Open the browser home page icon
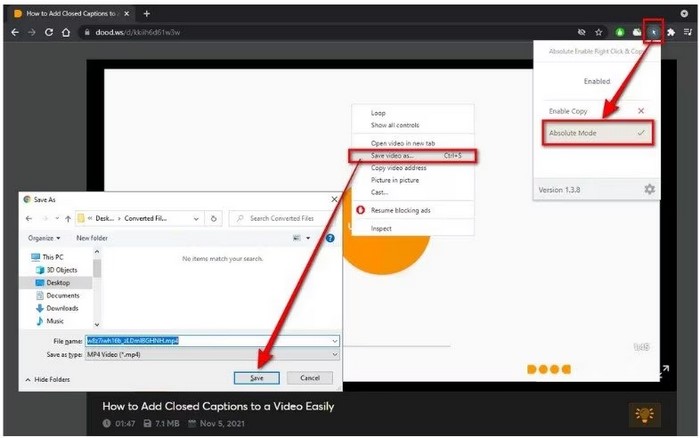This screenshot has height=438, width=700. pyautogui.click(x=66, y=32)
